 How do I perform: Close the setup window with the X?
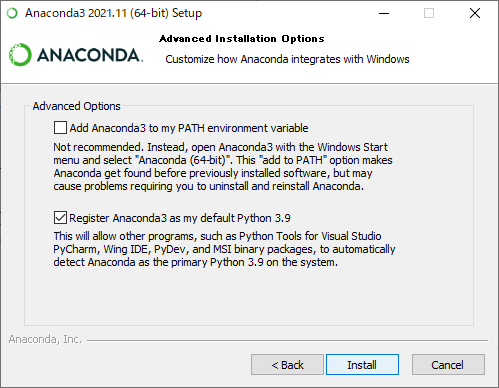[x=475, y=13]
